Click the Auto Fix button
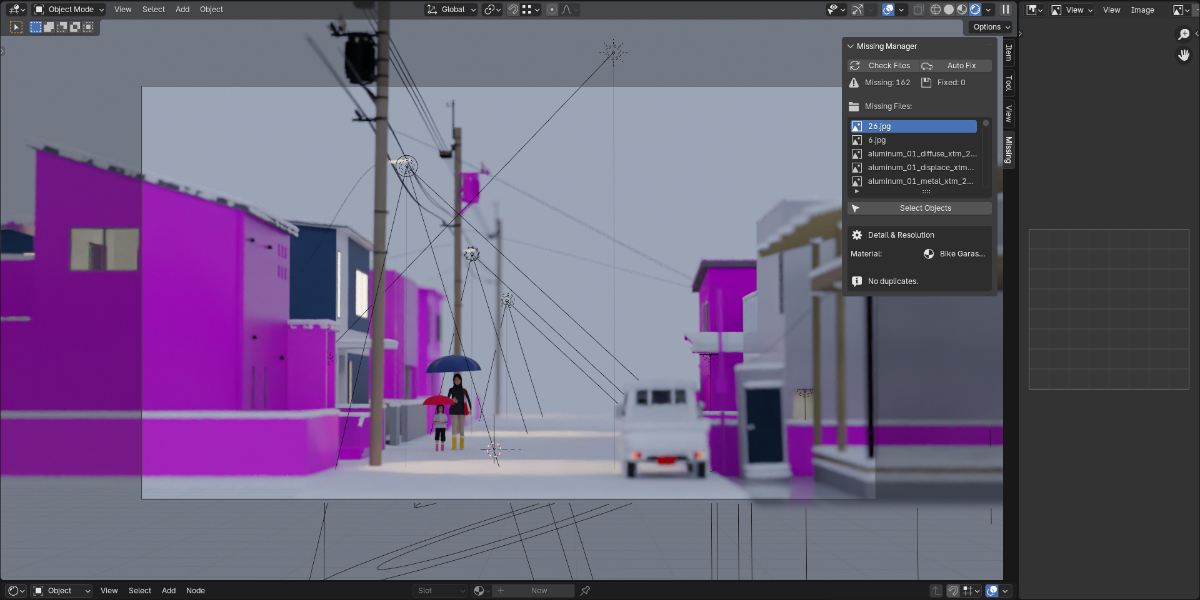Screen dimensions: 1200x600 pyautogui.click(x=956, y=66)
